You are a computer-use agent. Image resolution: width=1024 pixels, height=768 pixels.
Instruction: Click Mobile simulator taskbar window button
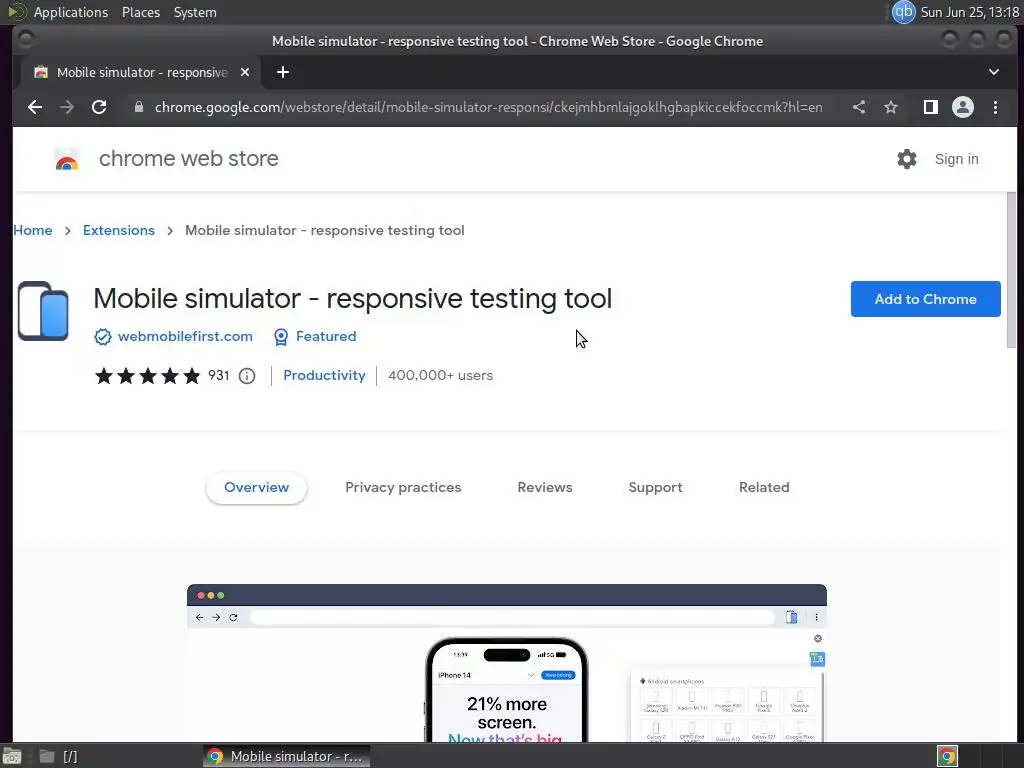(286, 756)
